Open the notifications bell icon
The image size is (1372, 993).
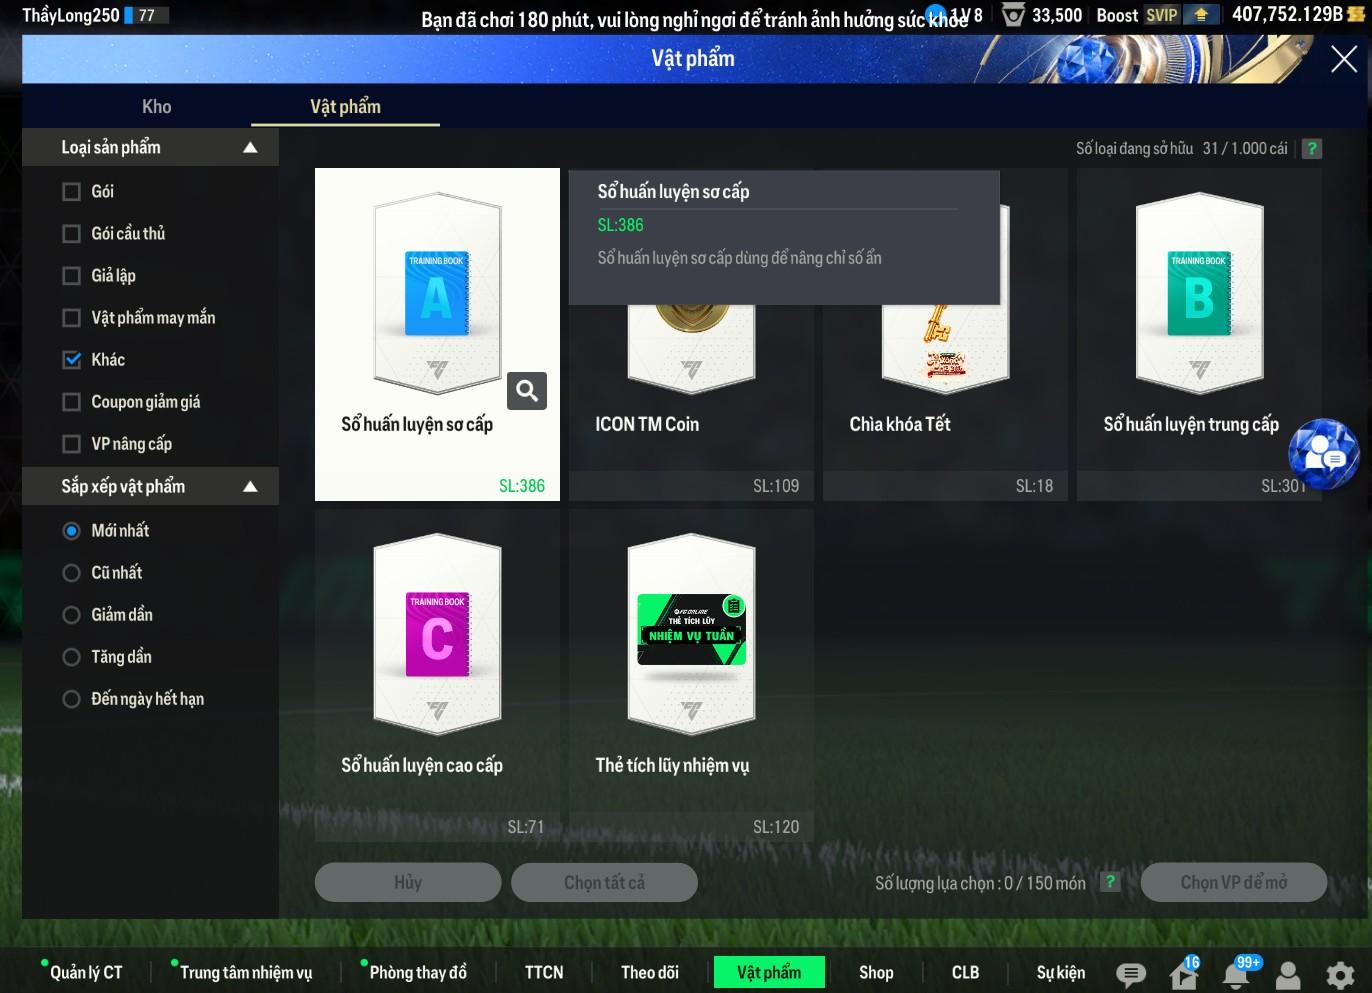click(x=1236, y=973)
